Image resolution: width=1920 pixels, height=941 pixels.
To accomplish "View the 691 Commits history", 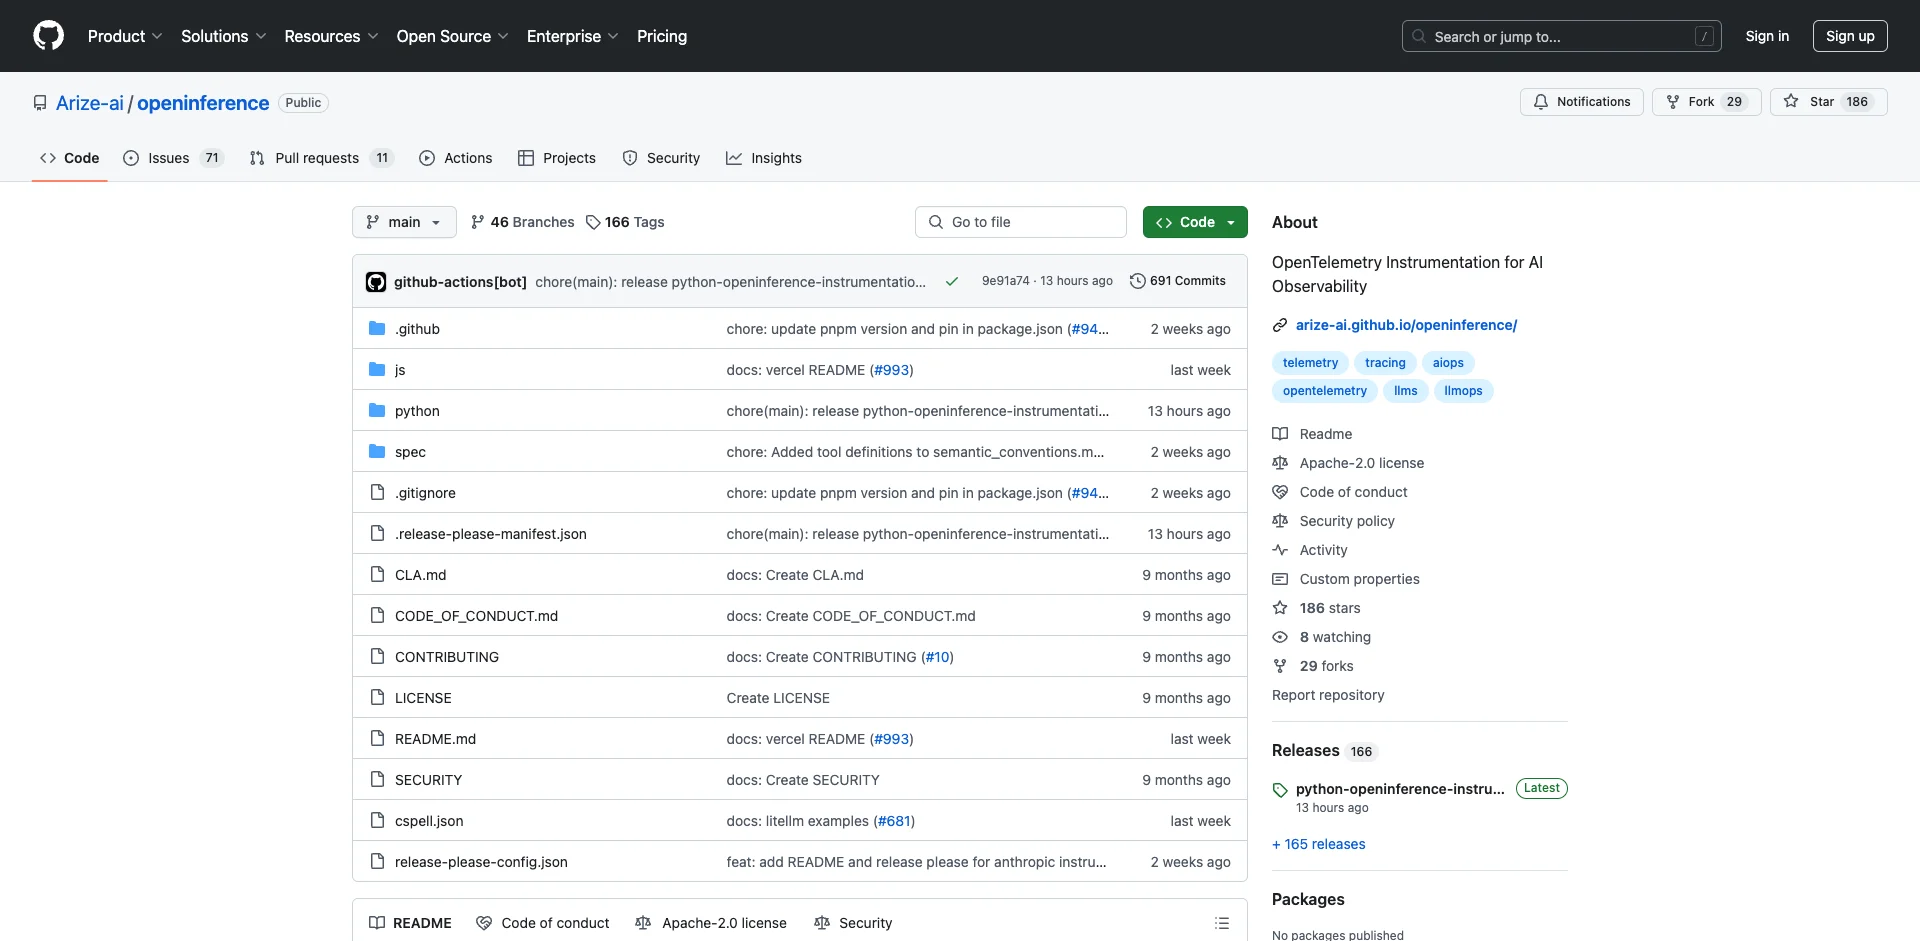I will pyautogui.click(x=1177, y=281).
